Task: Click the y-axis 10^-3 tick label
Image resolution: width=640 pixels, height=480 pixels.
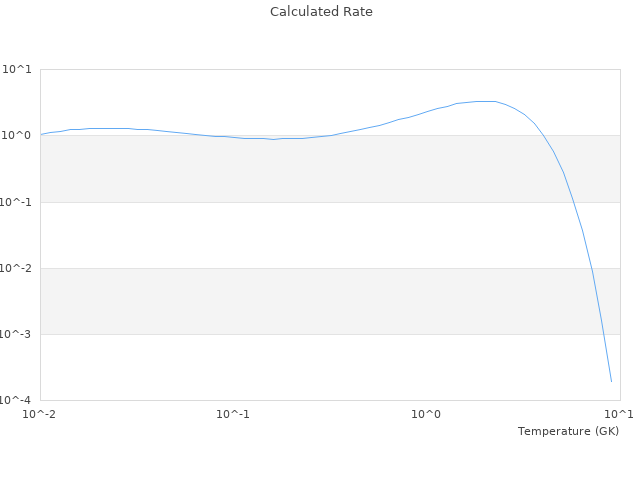Action: pos(16,334)
